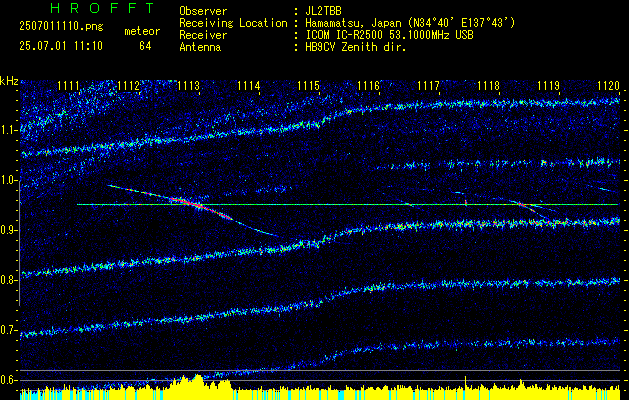Click the green horizontal carrier line
The width and height of the screenshot is (629, 400).
(347, 205)
